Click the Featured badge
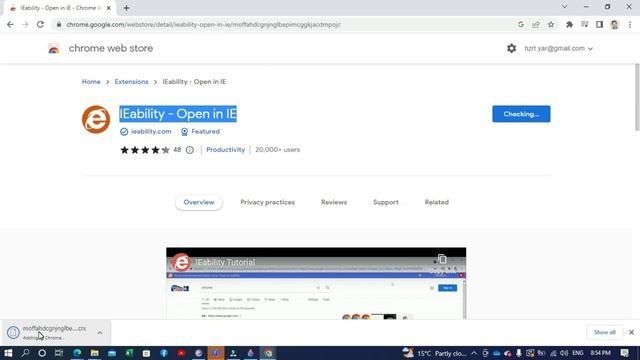 [x=200, y=131]
